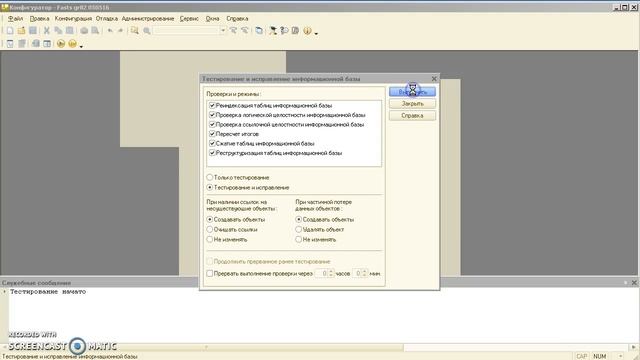Enable 'Прервать выполнение проверки через' checkbox

click(x=210, y=273)
